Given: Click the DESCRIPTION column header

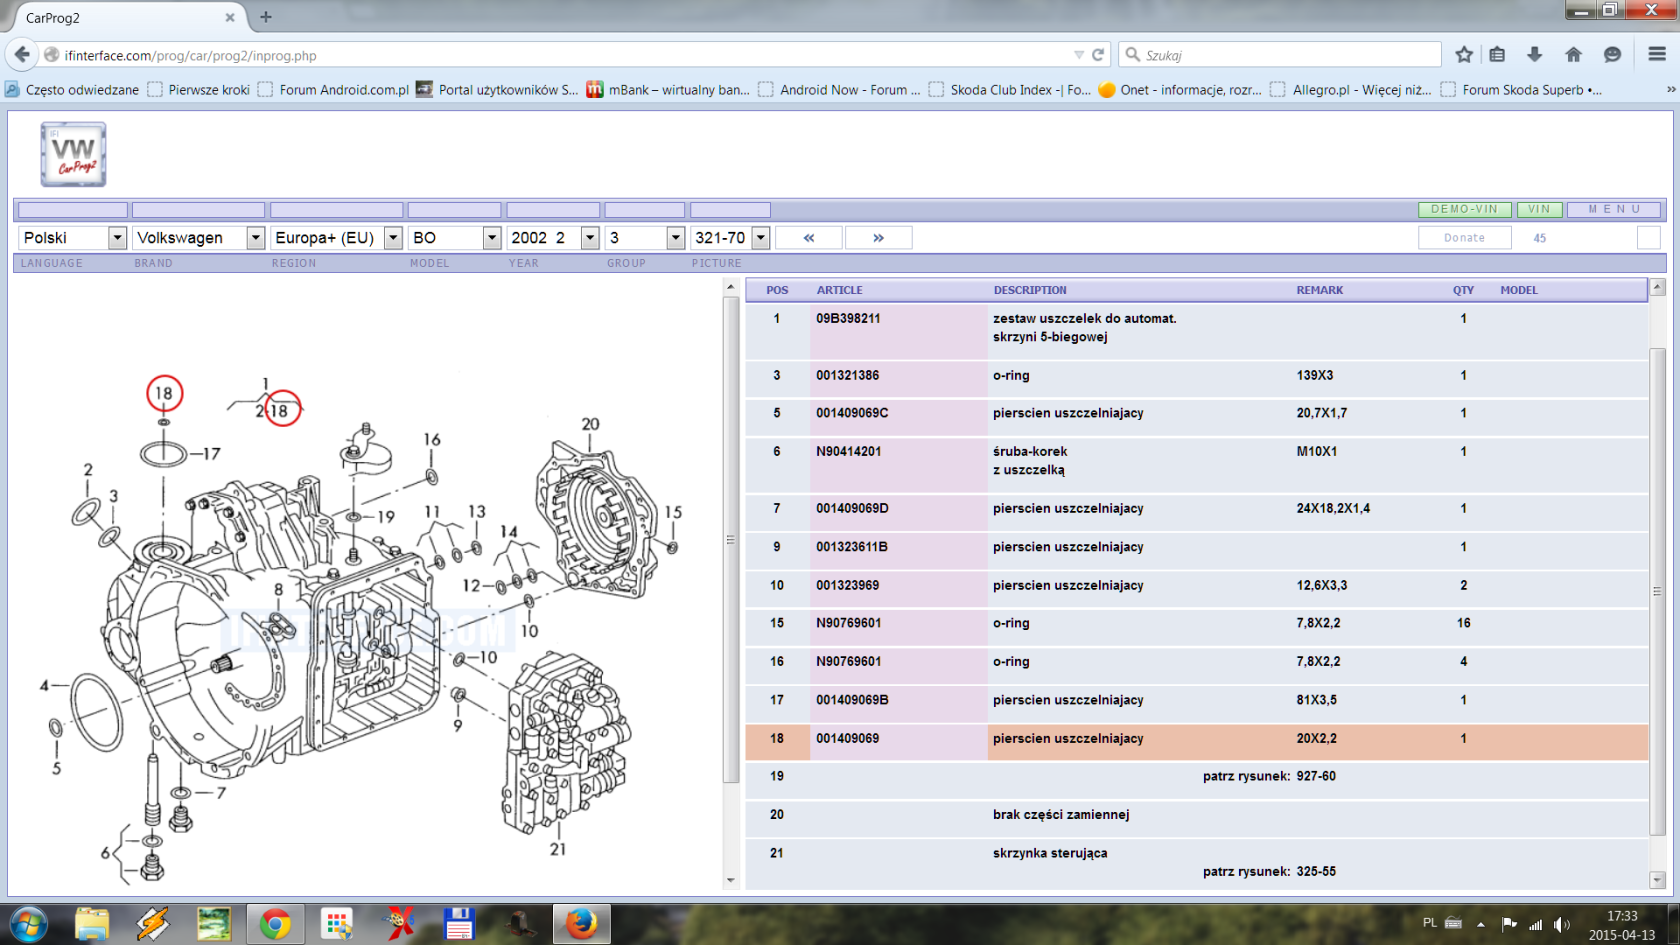Looking at the screenshot, I should 1030,290.
